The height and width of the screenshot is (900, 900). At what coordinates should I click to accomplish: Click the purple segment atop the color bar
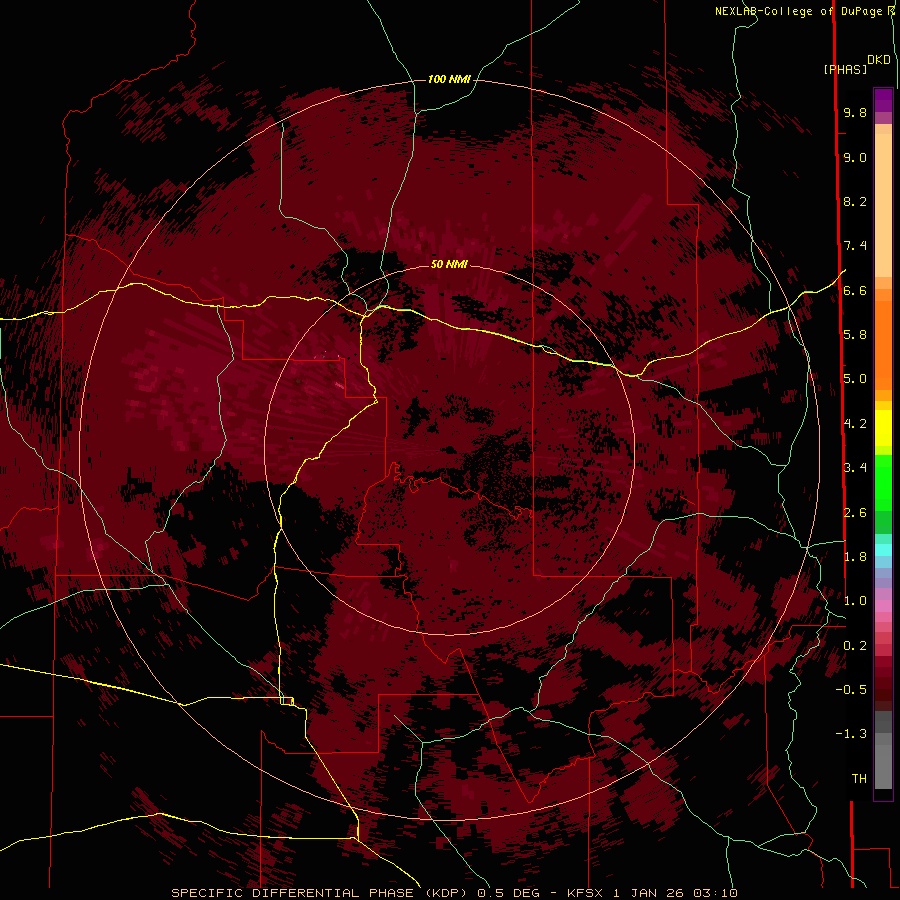(883, 100)
